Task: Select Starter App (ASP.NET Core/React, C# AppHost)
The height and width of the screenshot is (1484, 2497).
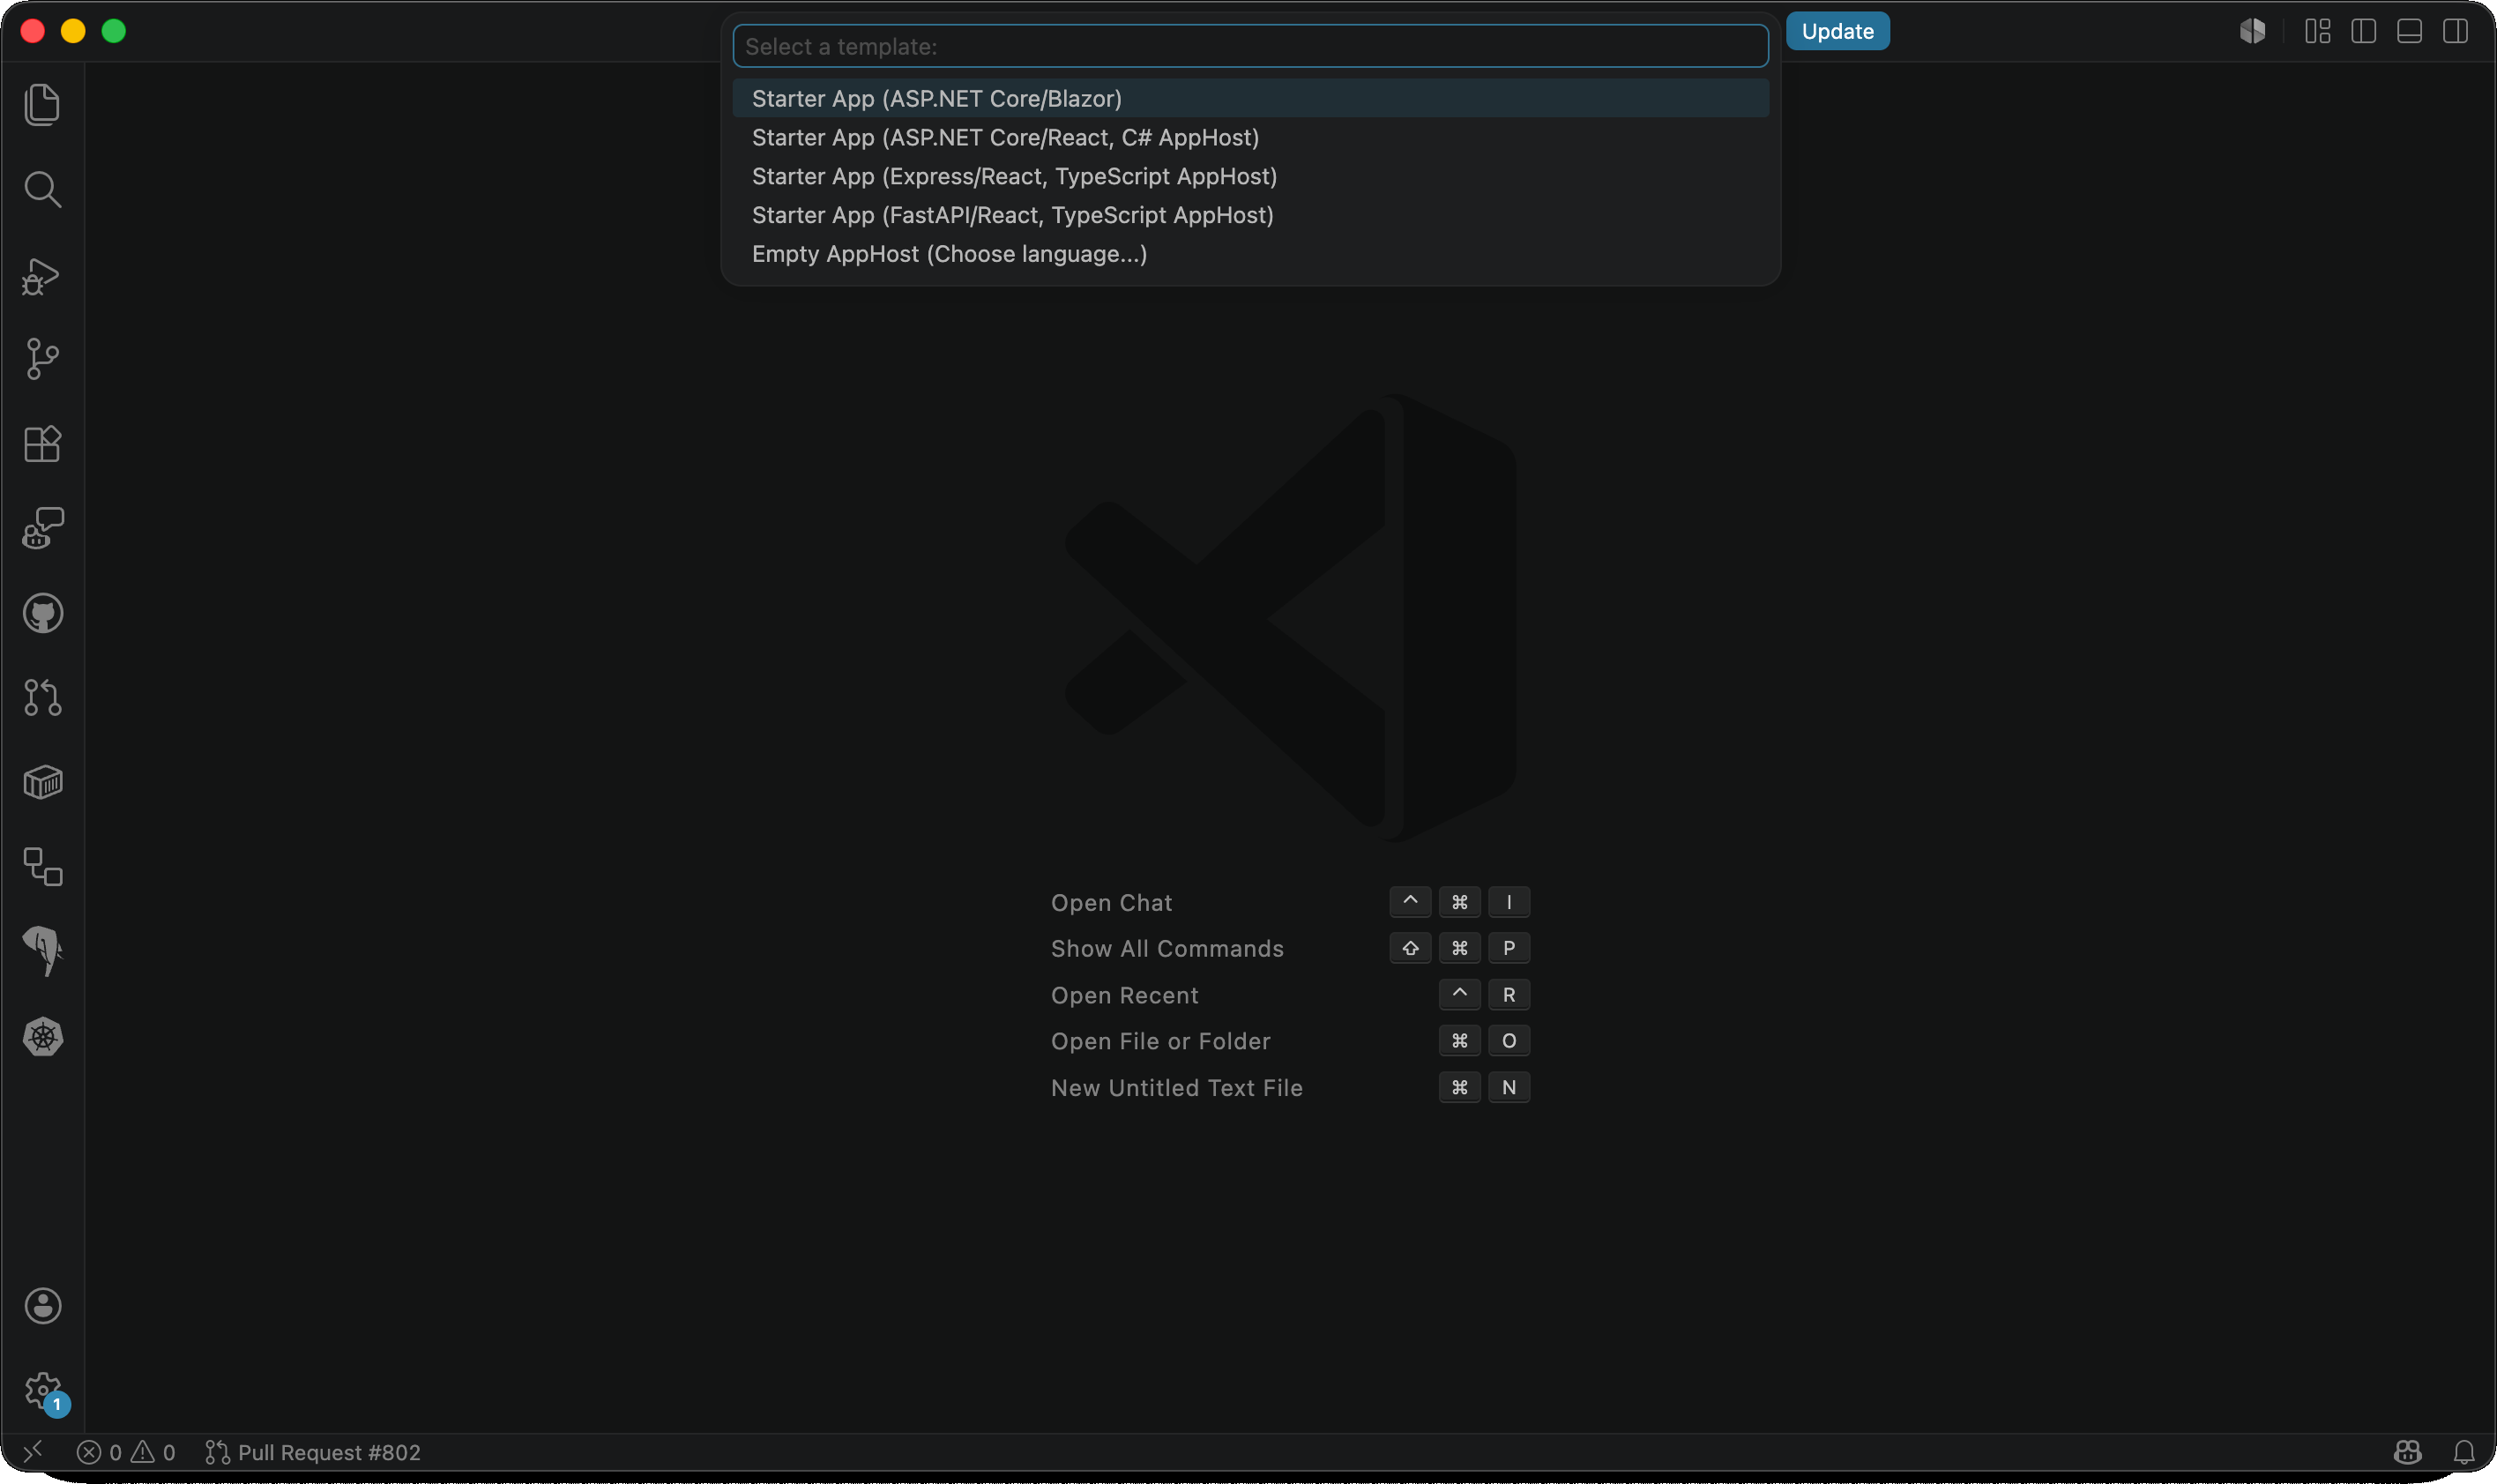Action: tap(1250, 137)
